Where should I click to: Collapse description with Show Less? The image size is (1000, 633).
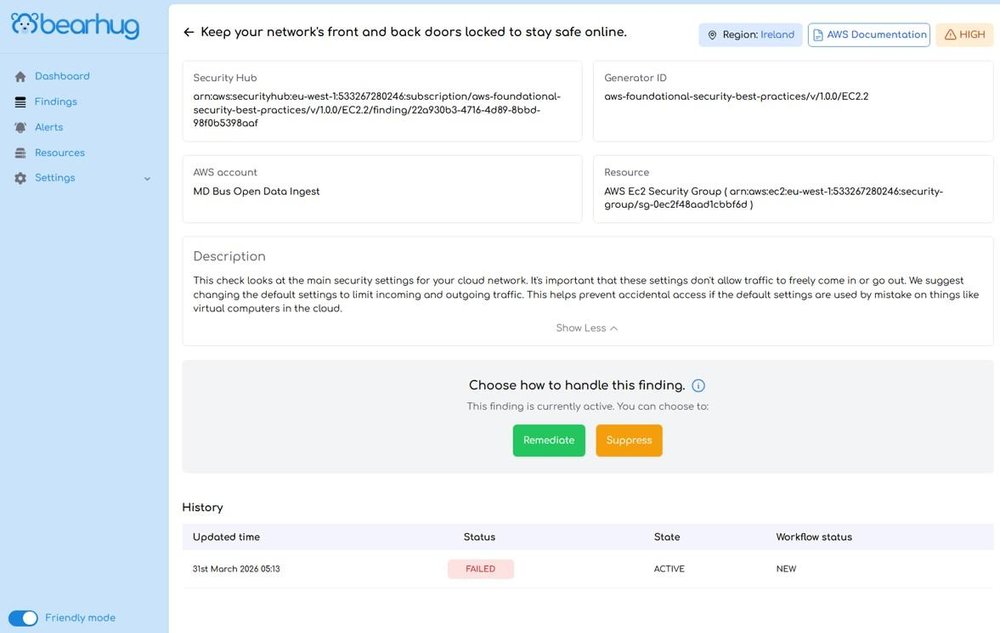[x=587, y=328]
